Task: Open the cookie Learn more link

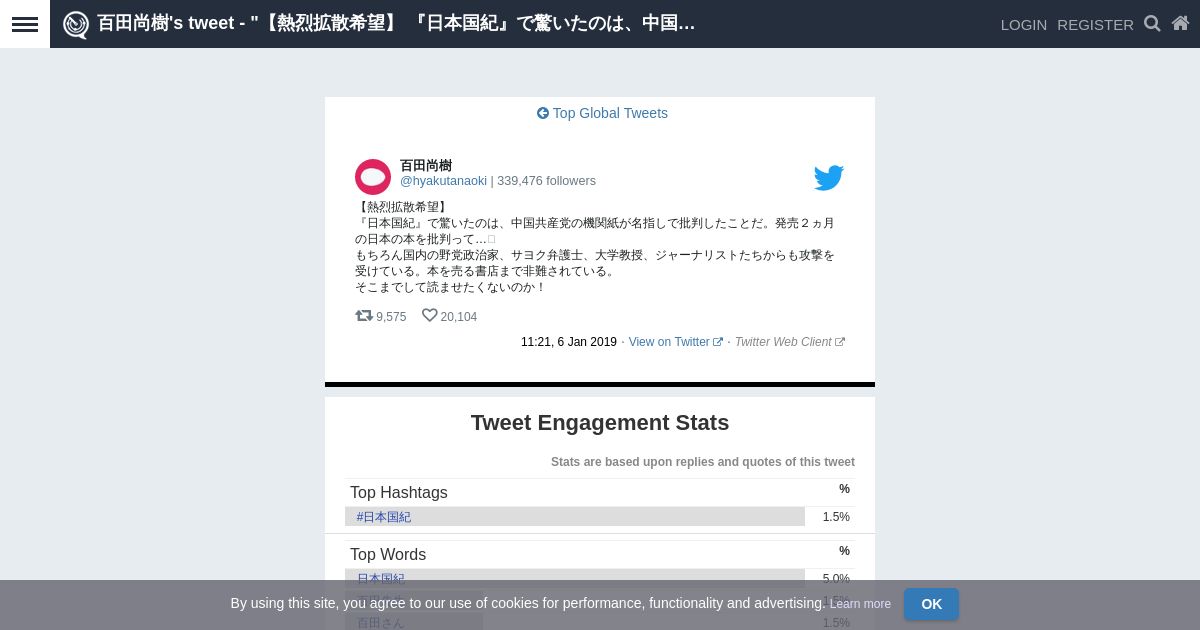Action: [860, 604]
